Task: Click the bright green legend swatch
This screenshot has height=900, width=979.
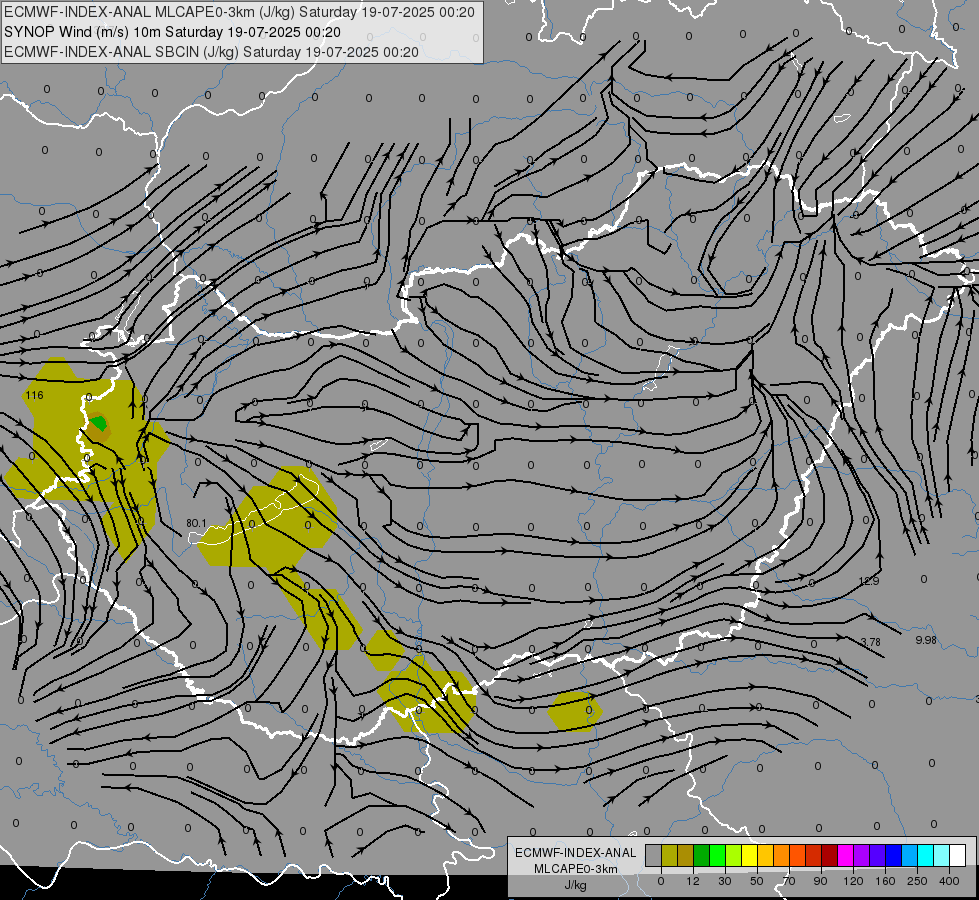Action: point(717,855)
